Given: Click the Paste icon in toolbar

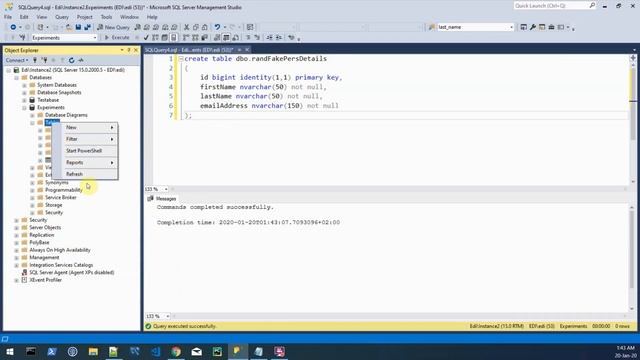Looking at the screenshot, I should (x=204, y=27).
